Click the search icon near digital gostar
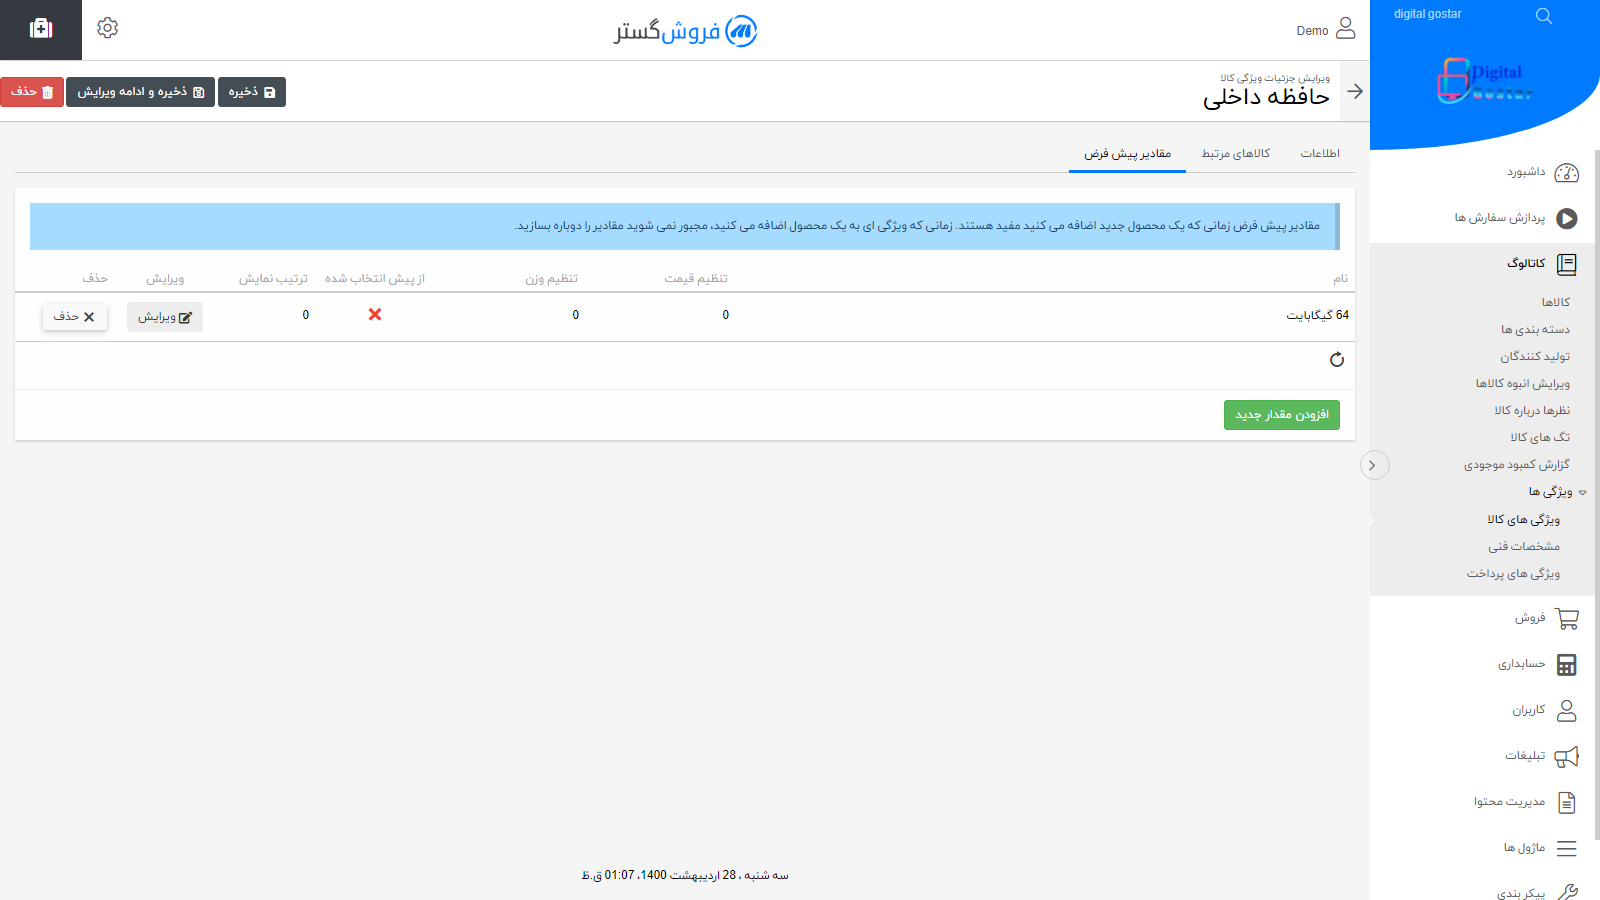 (x=1543, y=15)
